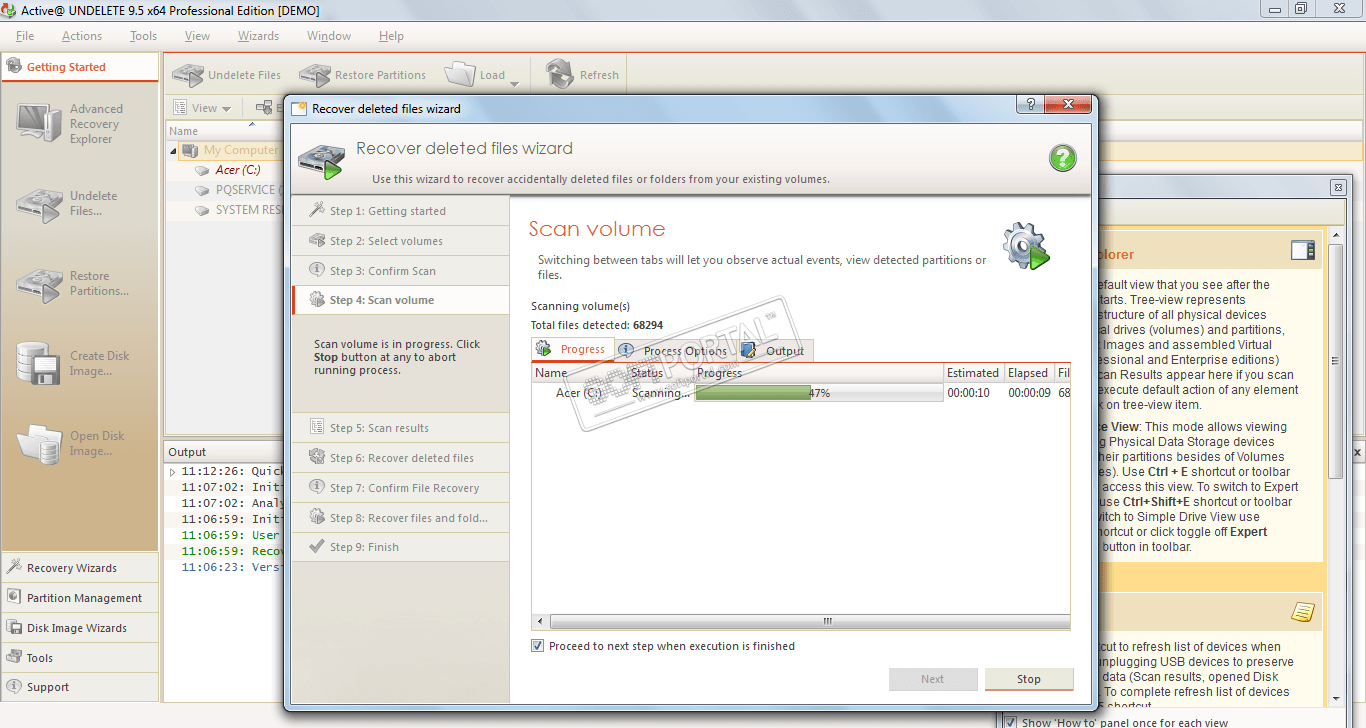Screen dimensions: 1366x728
Task: Select the PQSERVICE volume in the tree
Action: tap(238, 190)
